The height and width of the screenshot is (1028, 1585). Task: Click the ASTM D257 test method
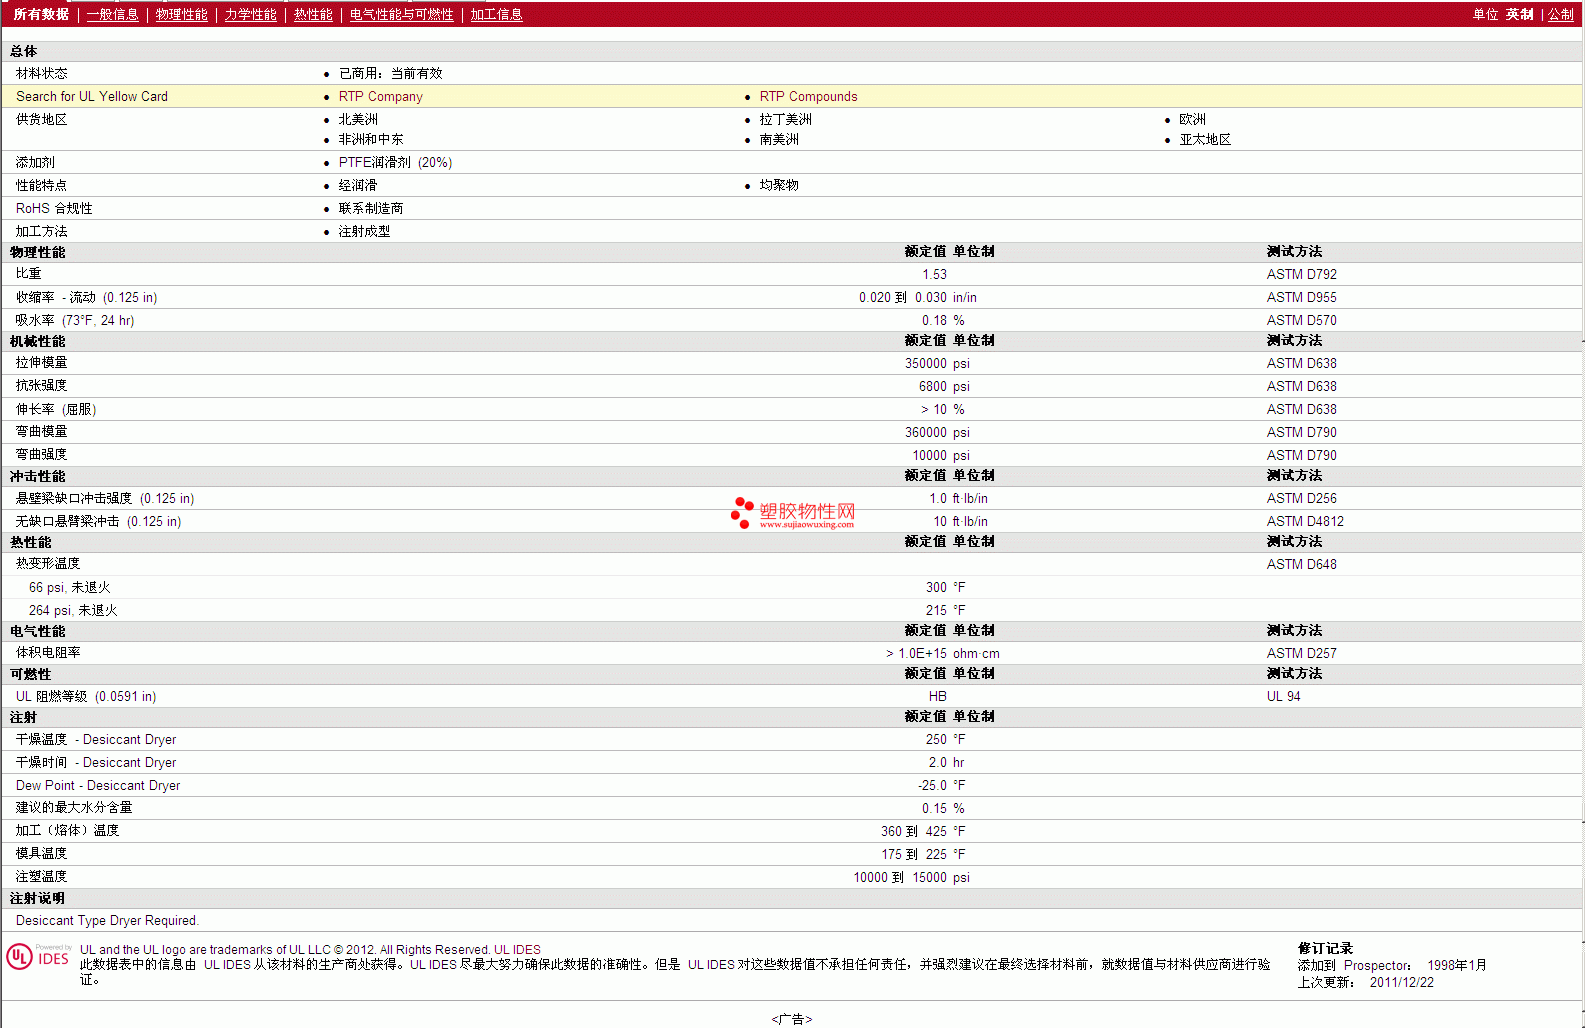click(x=1301, y=653)
